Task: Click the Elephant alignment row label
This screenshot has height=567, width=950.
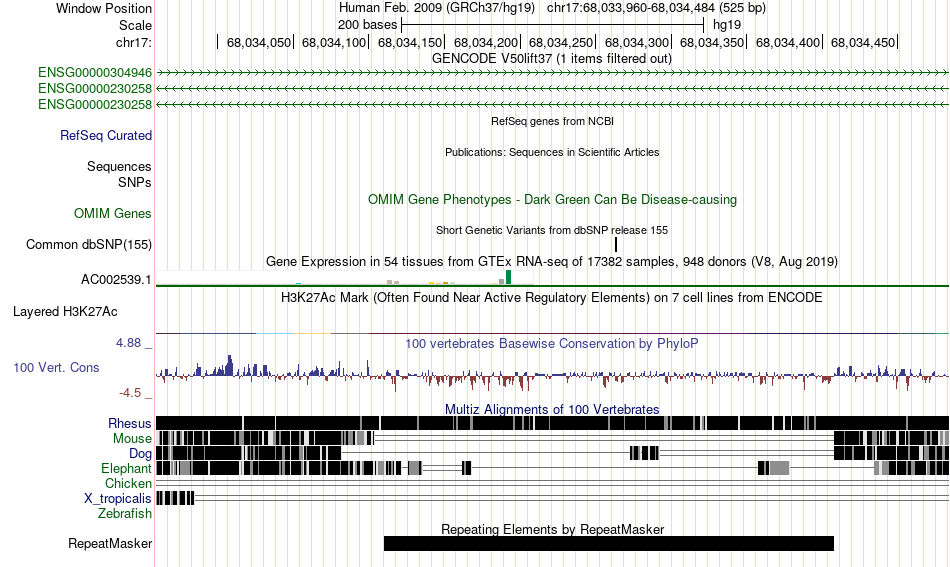Action: pyautogui.click(x=127, y=469)
